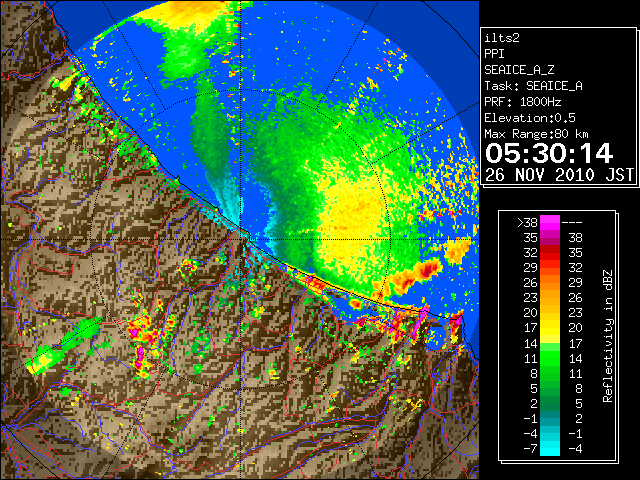Click the '---' legend label at top
Viewport: 640px width, 480px height.
tap(572, 223)
